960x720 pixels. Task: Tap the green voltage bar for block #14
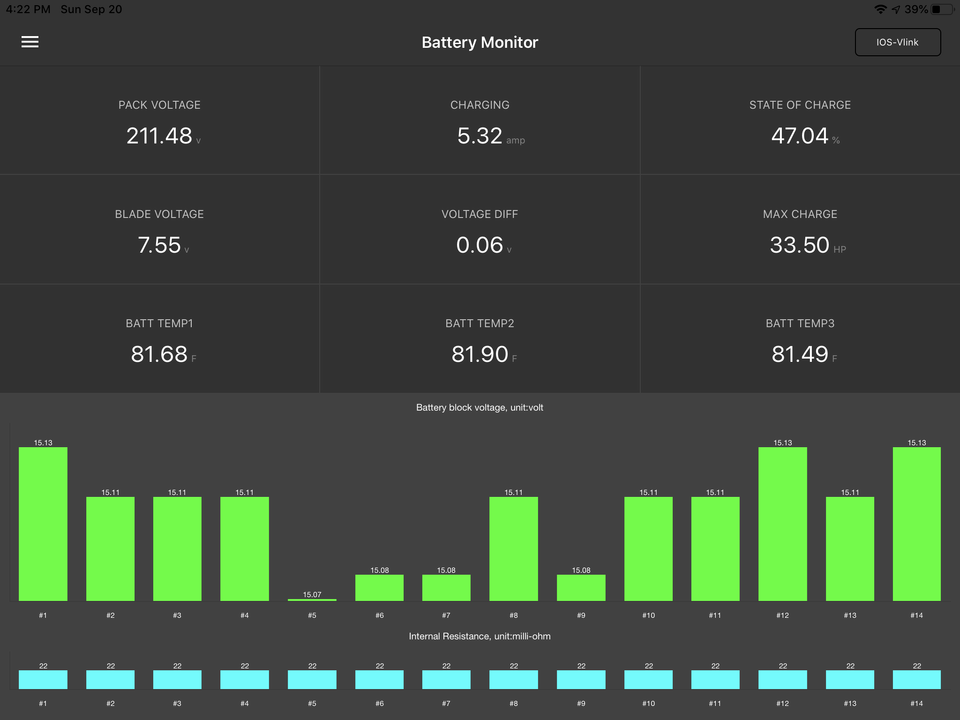pos(916,524)
